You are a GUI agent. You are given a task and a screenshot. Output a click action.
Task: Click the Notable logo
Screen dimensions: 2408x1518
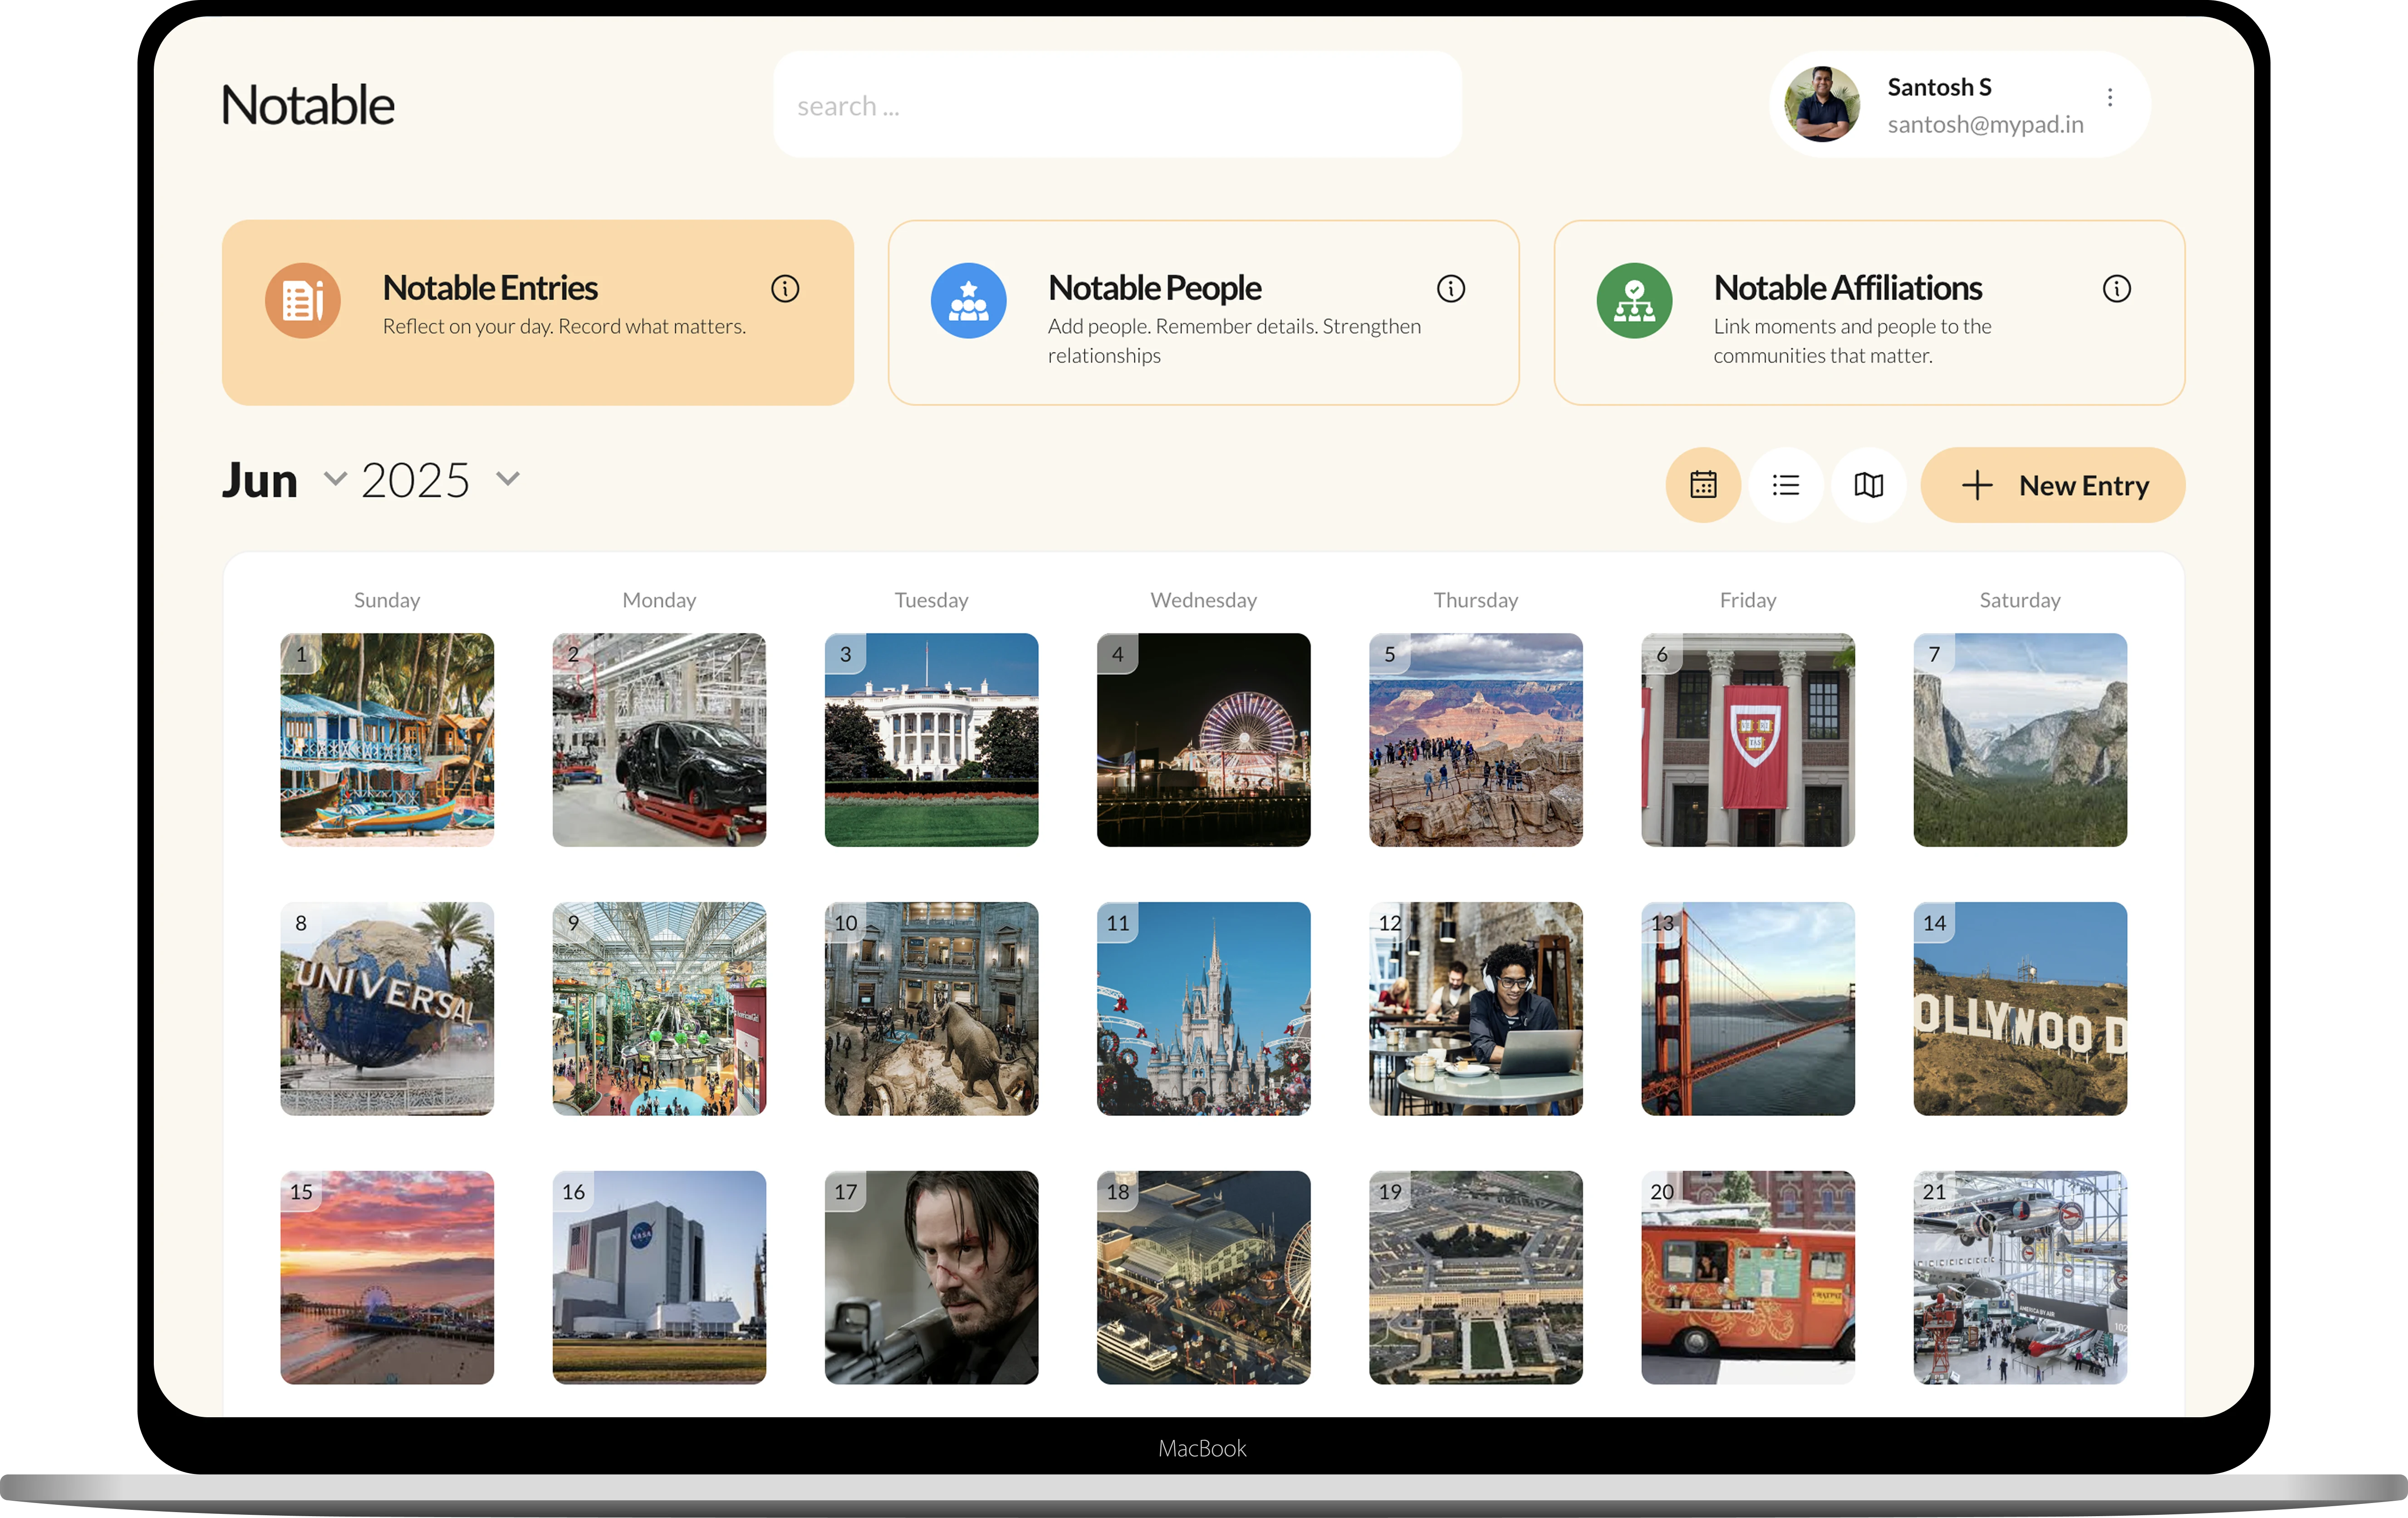307,105
